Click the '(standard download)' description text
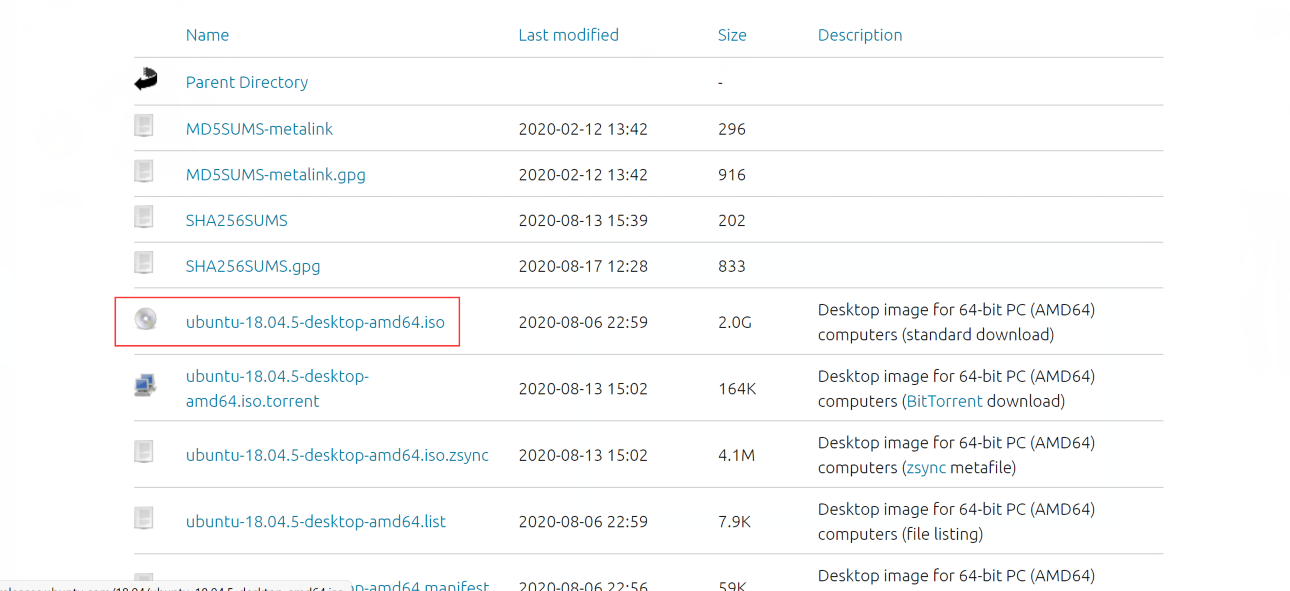 [978, 334]
